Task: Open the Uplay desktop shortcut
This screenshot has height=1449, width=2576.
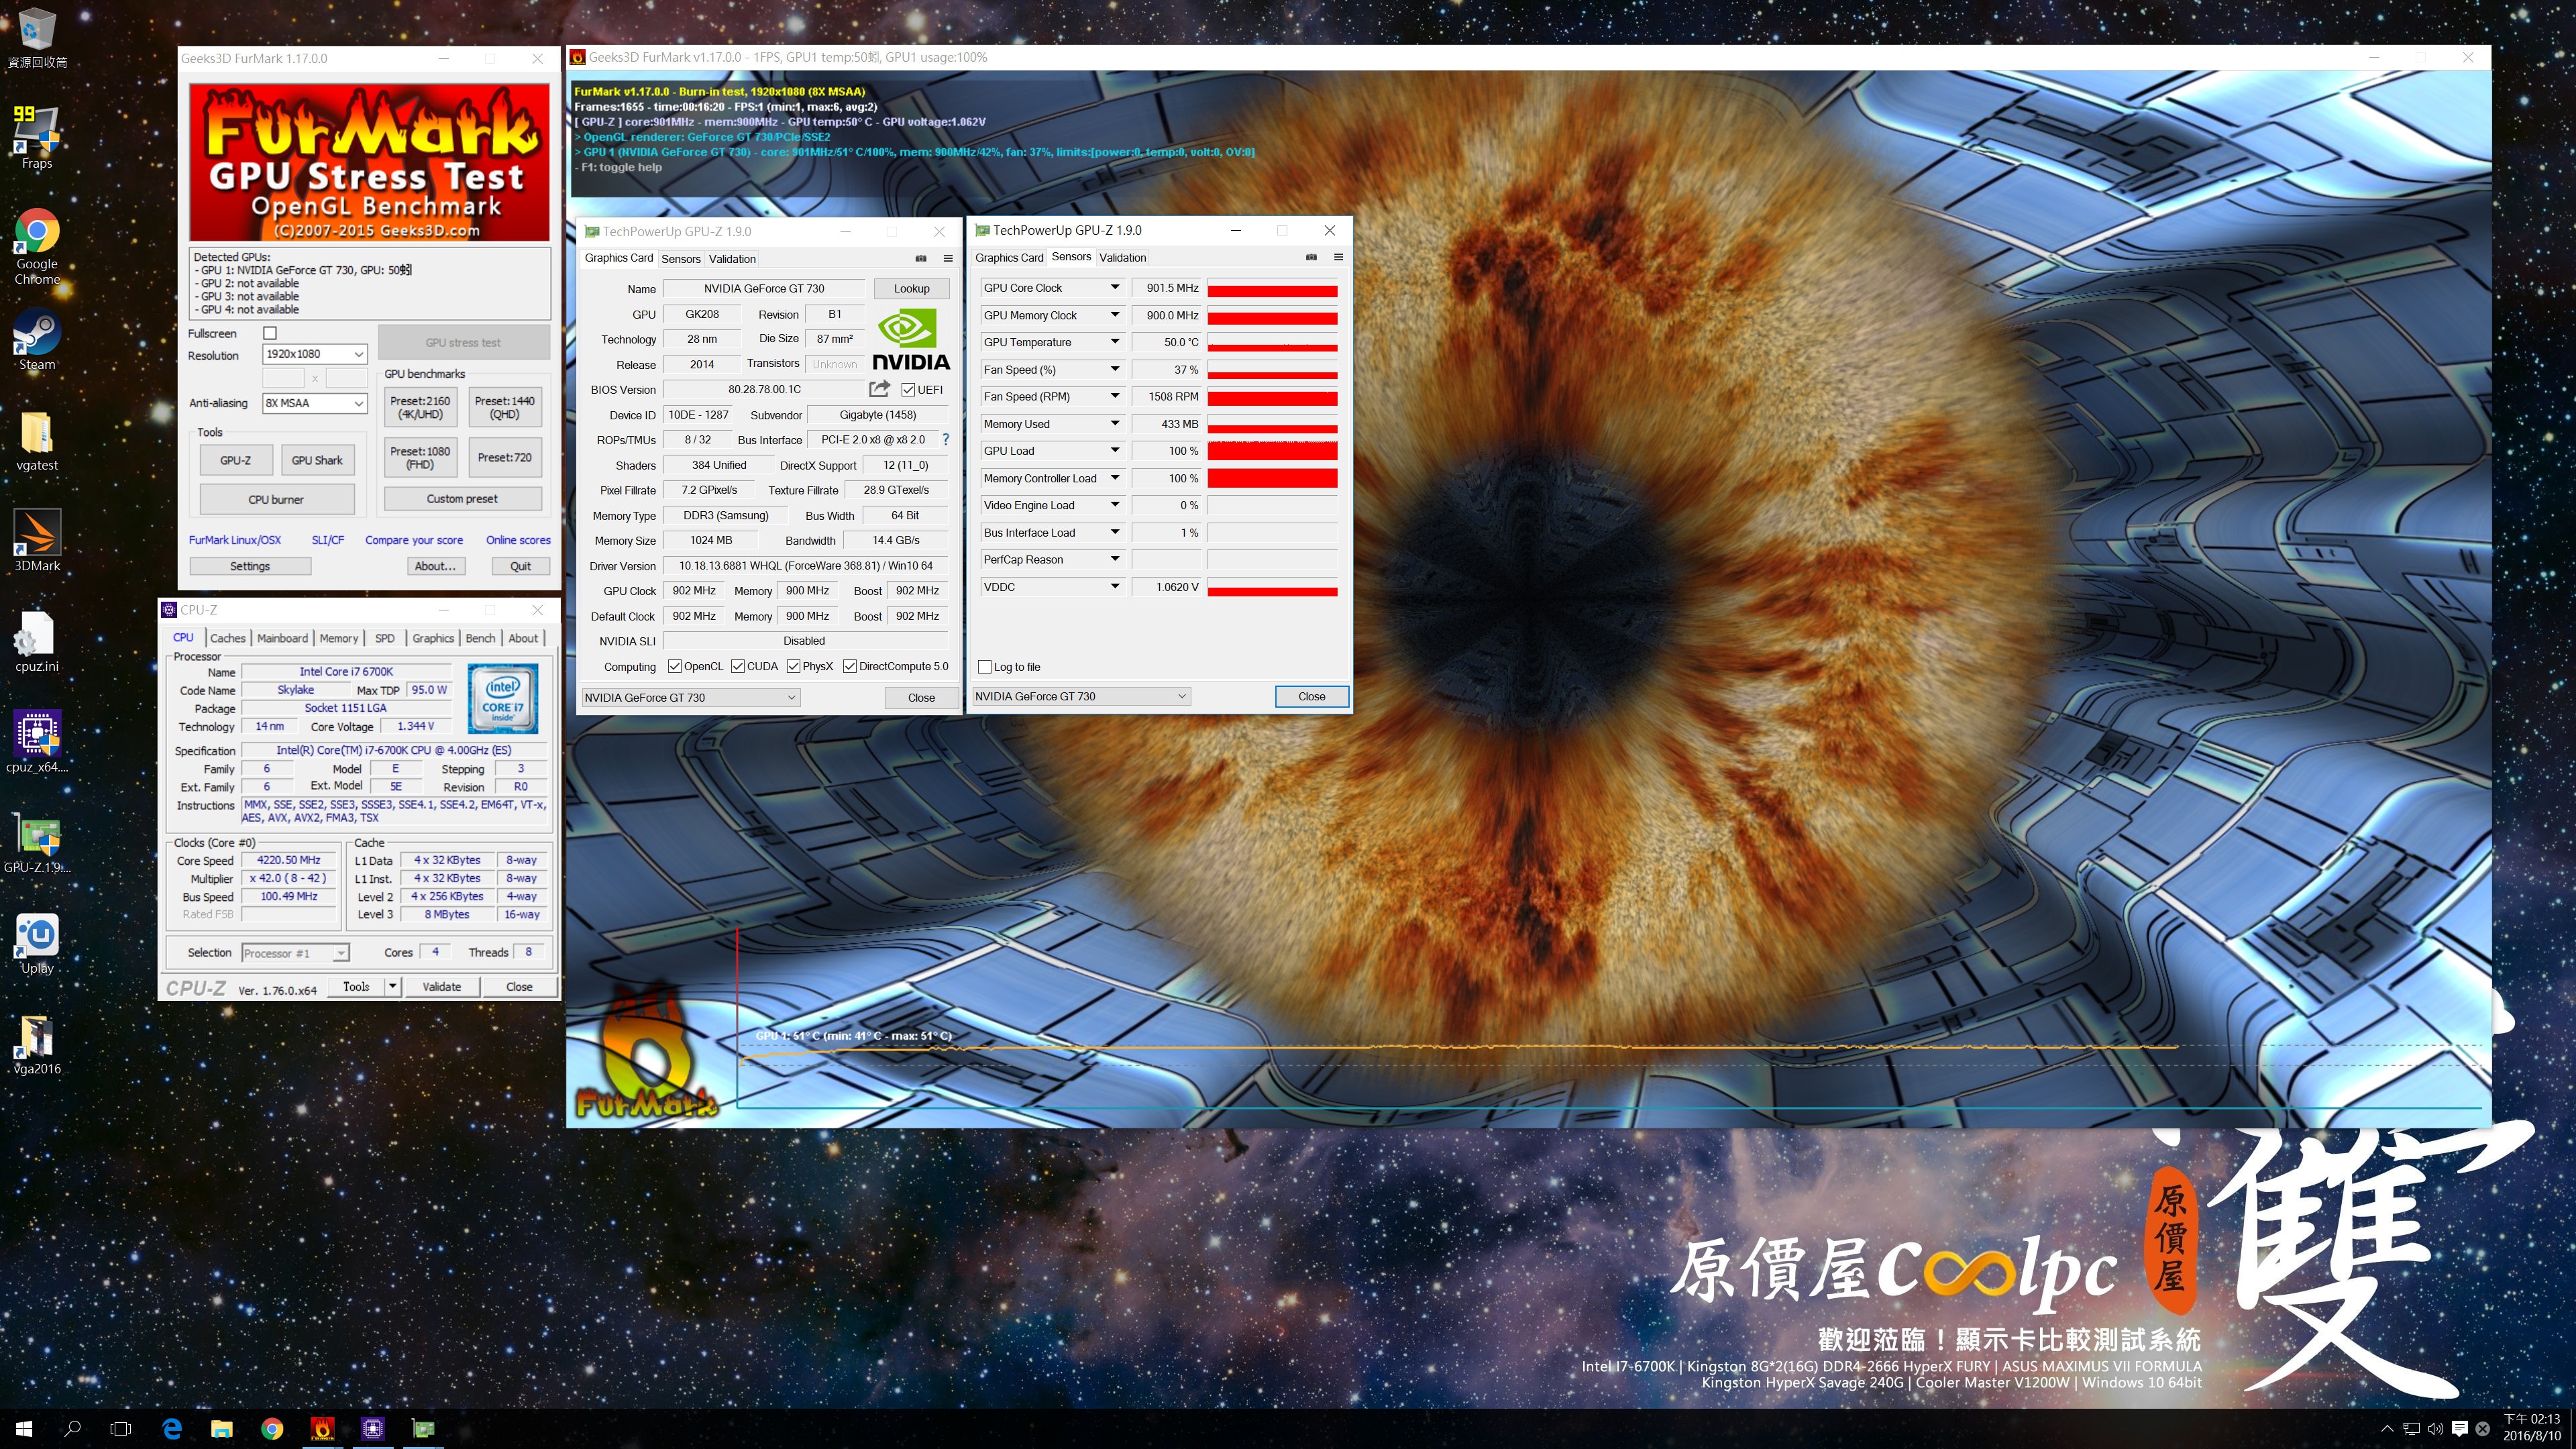Action: point(37,943)
